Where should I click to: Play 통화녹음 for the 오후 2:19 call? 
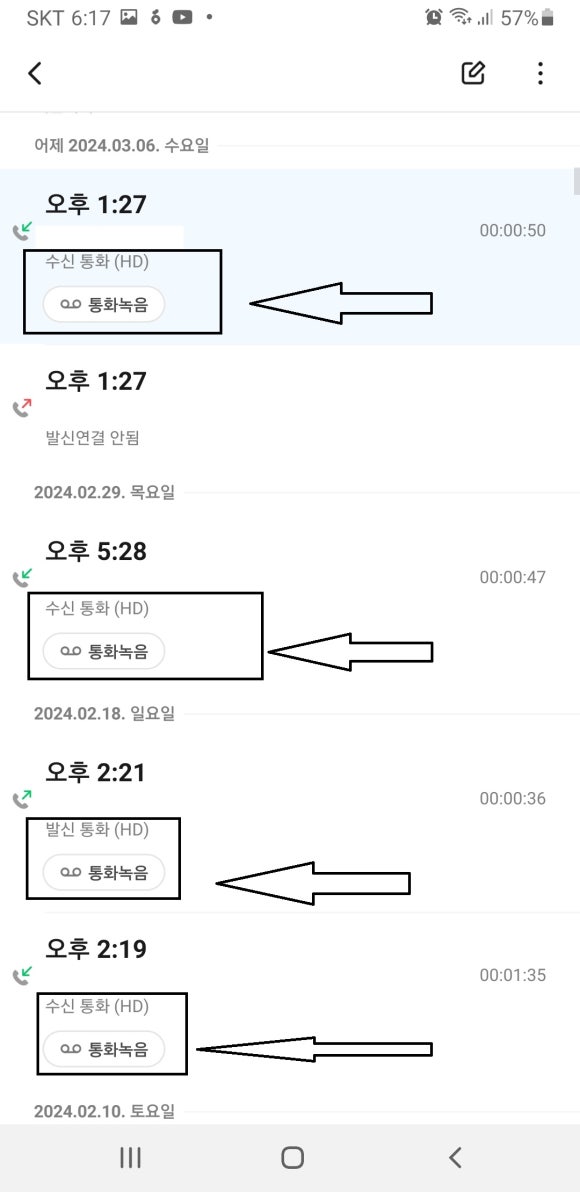pyautogui.click(x=104, y=1049)
